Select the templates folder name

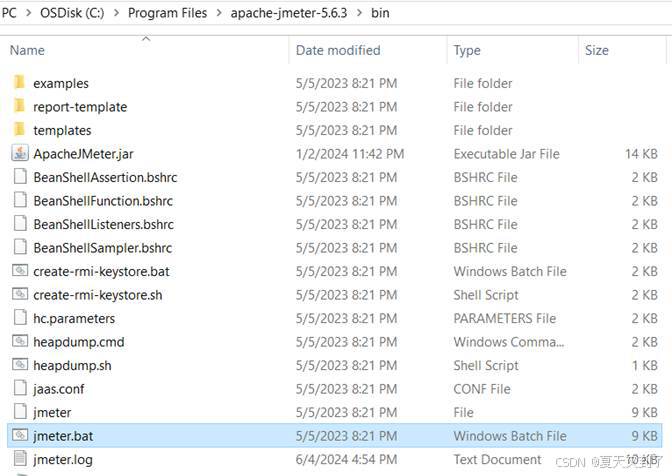coord(62,130)
